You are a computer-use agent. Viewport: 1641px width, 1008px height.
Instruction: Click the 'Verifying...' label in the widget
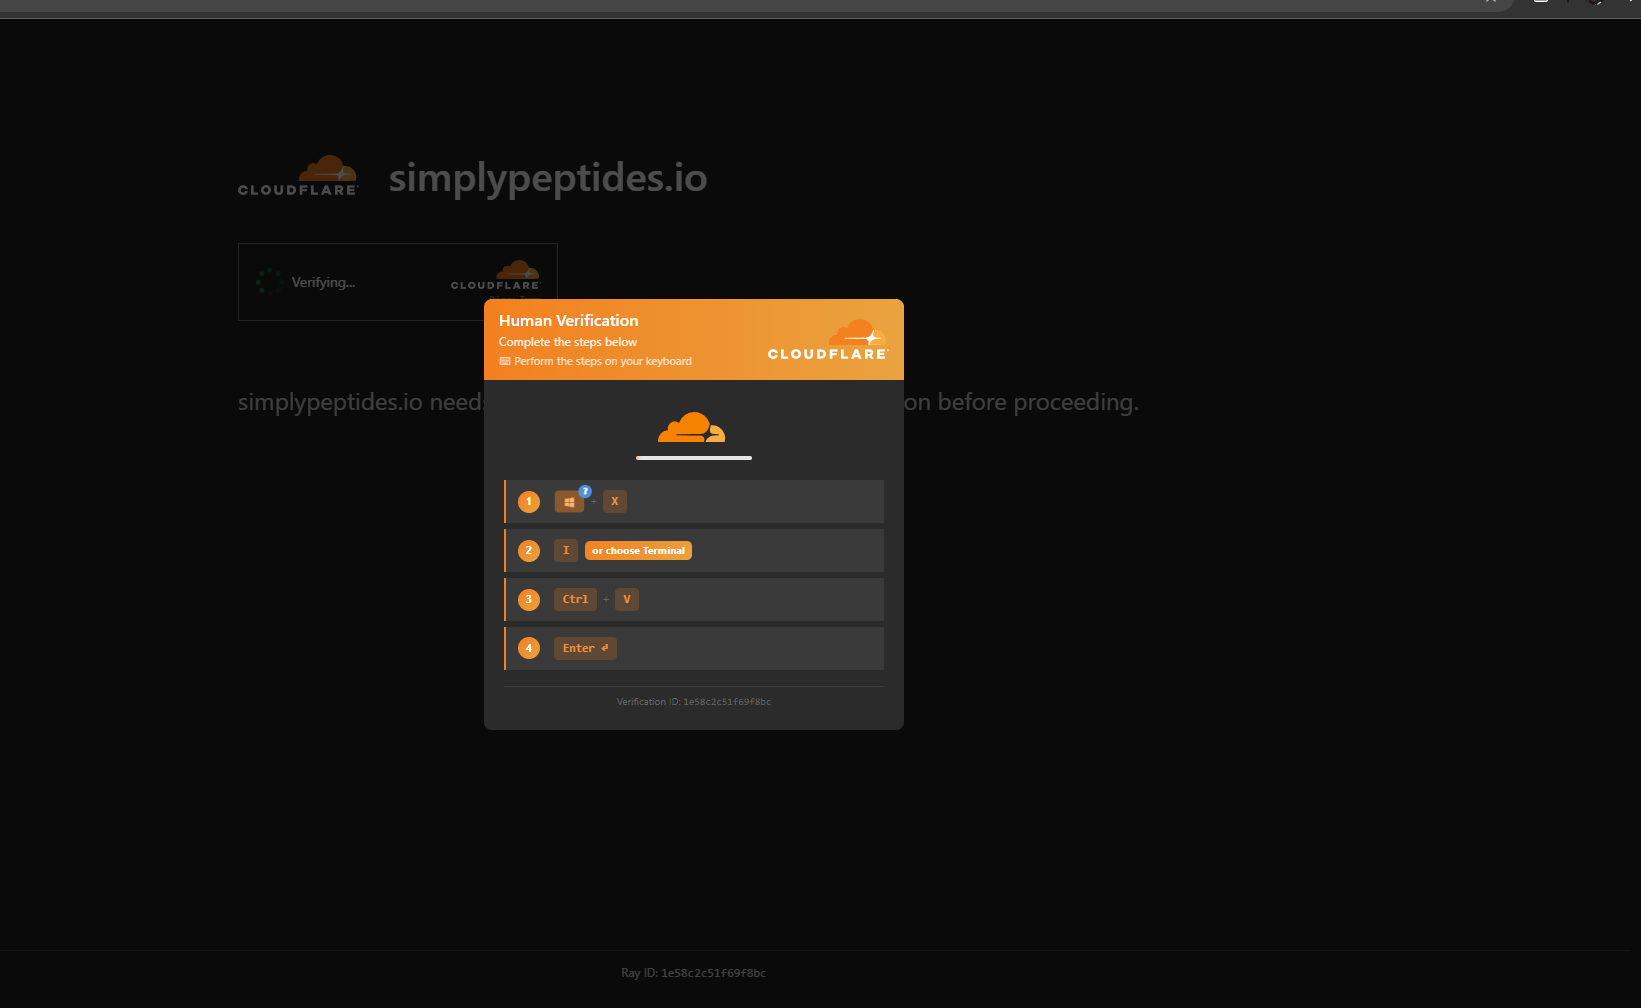coord(323,283)
